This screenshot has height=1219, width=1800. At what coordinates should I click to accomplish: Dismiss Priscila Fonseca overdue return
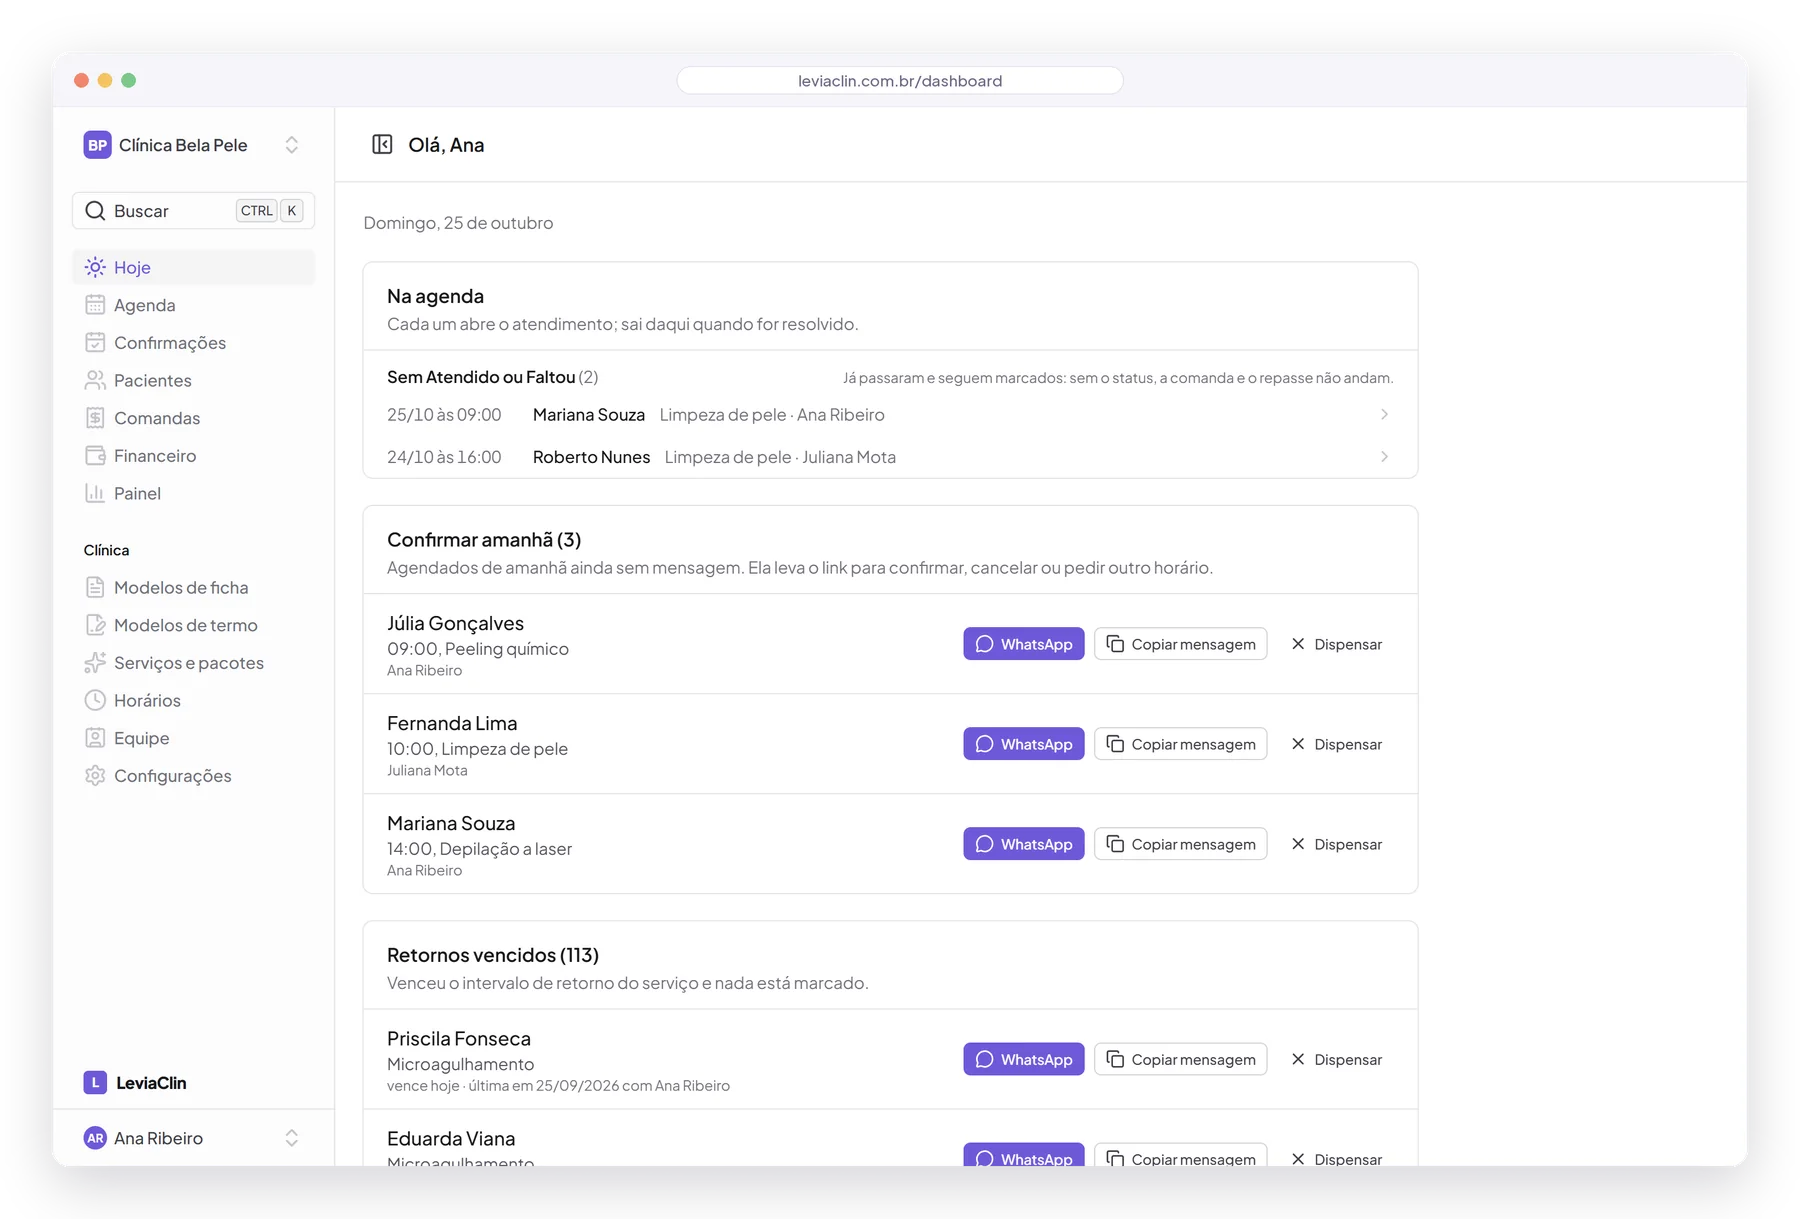click(1337, 1059)
